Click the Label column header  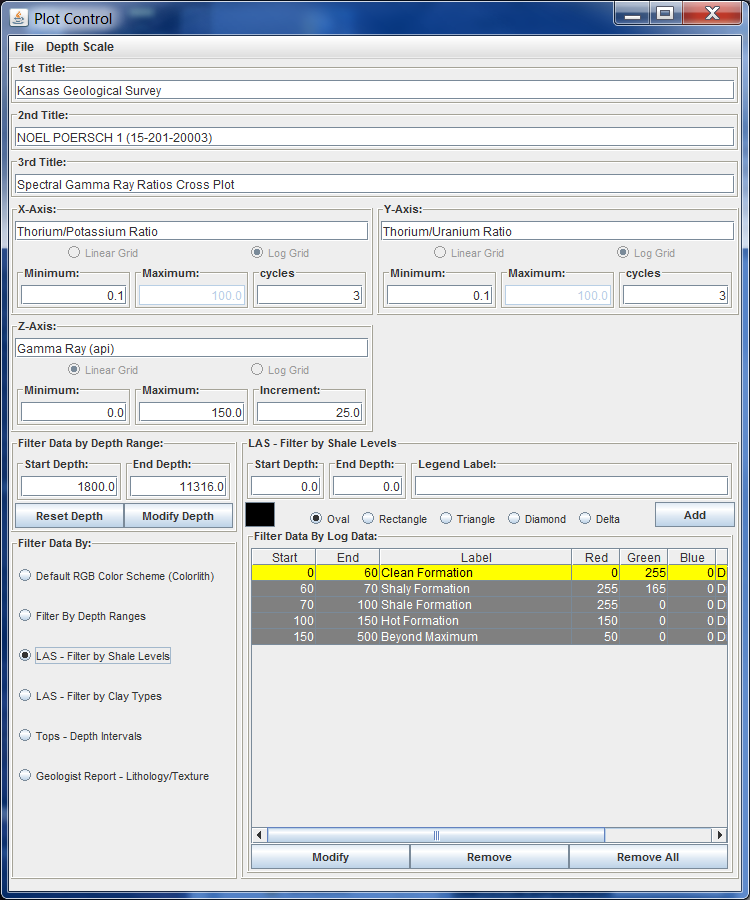tap(476, 557)
